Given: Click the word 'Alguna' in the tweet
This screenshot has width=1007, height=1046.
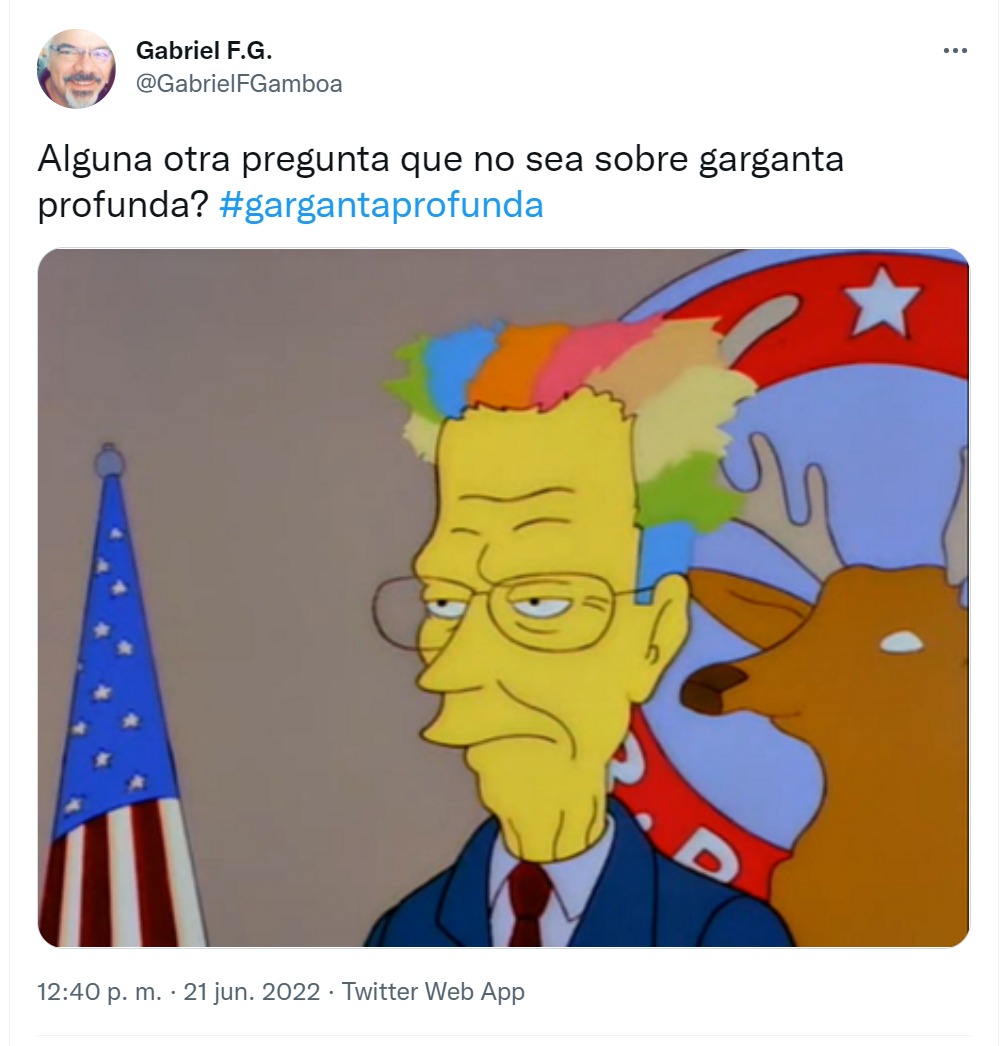Looking at the screenshot, I should coord(95,160).
